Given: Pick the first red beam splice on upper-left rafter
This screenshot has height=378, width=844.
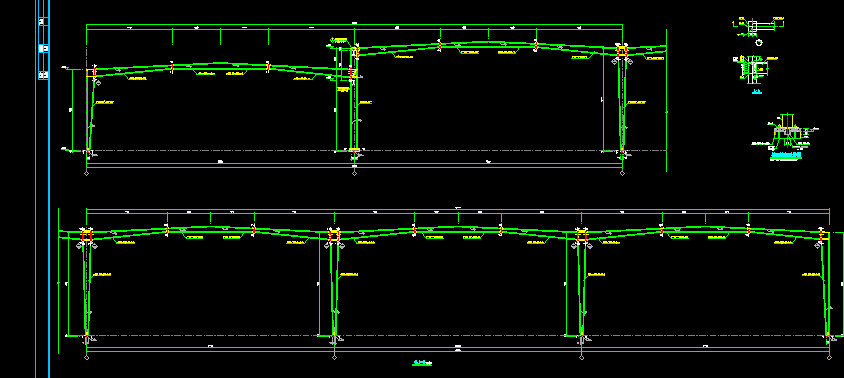Looking at the screenshot, I should [172, 68].
